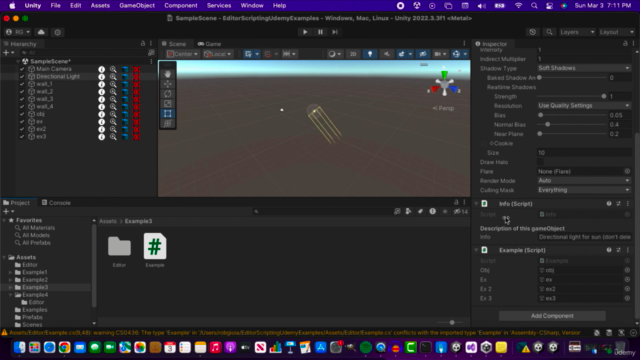Select the Rotate tool in Scene view

(x=167, y=93)
